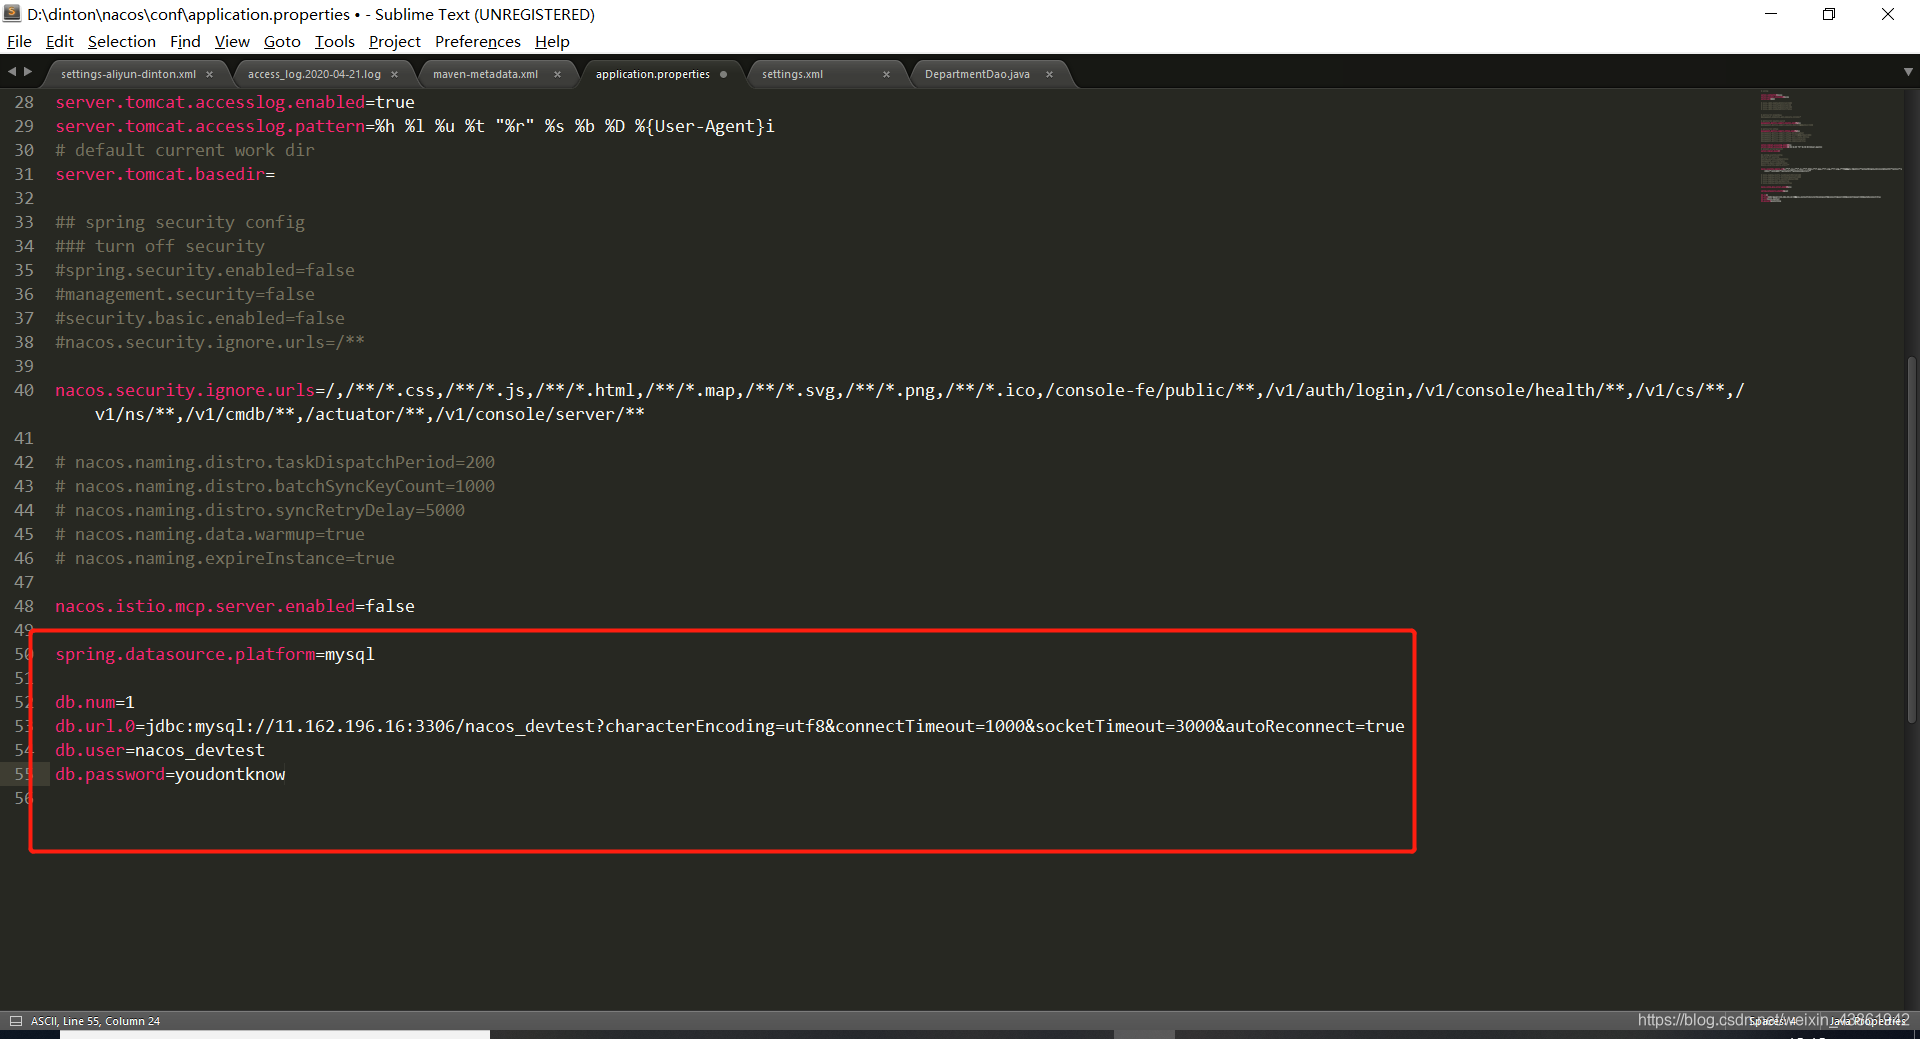Click the syncRetryDelay=5000 comment line

point(260,510)
